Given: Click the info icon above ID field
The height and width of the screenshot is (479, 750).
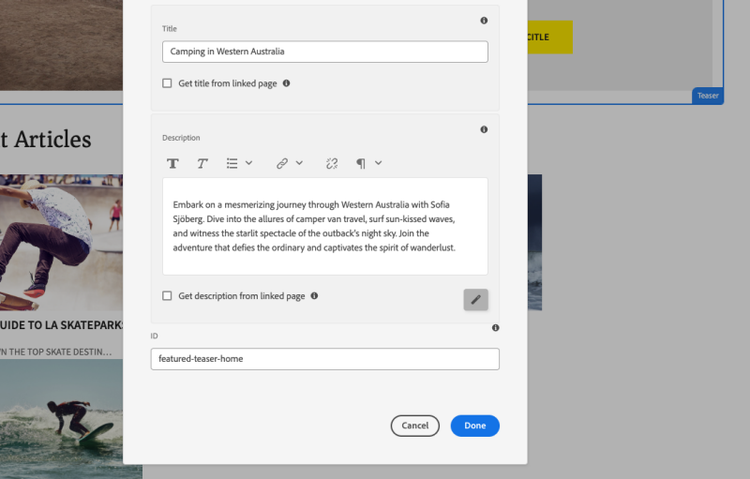Looking at the screenshot, I should (496, 328).
